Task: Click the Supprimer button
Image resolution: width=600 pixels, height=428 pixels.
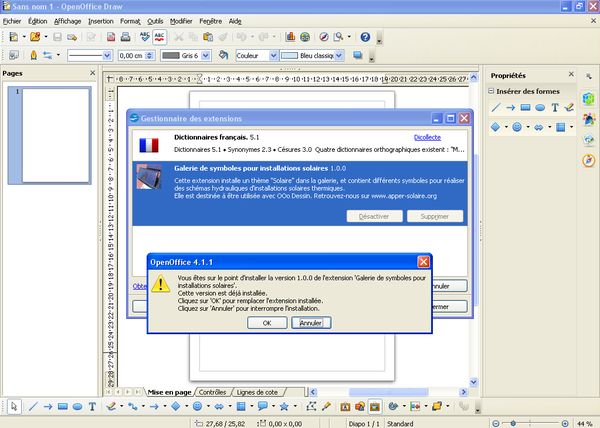Action: [435, 216]
